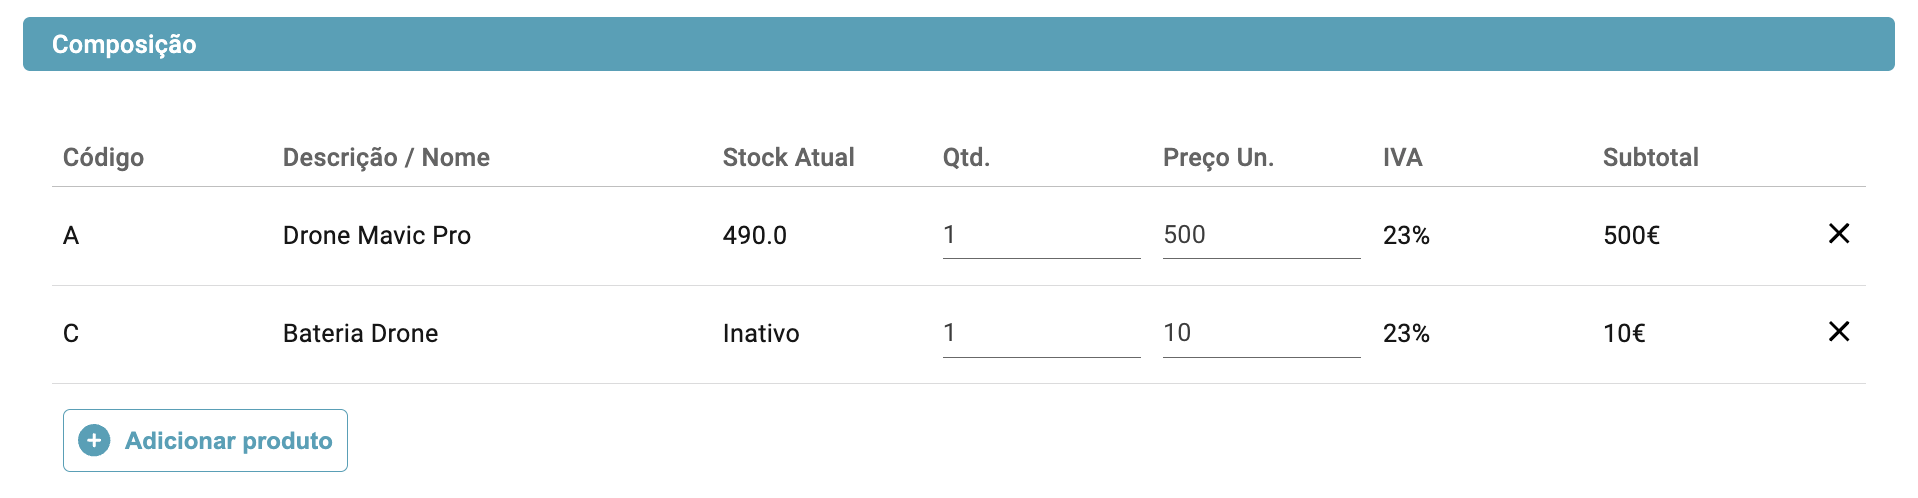Remove the Drone Mavic Pro row
The image size is (1918, 498).
(x=1838, y=233)
